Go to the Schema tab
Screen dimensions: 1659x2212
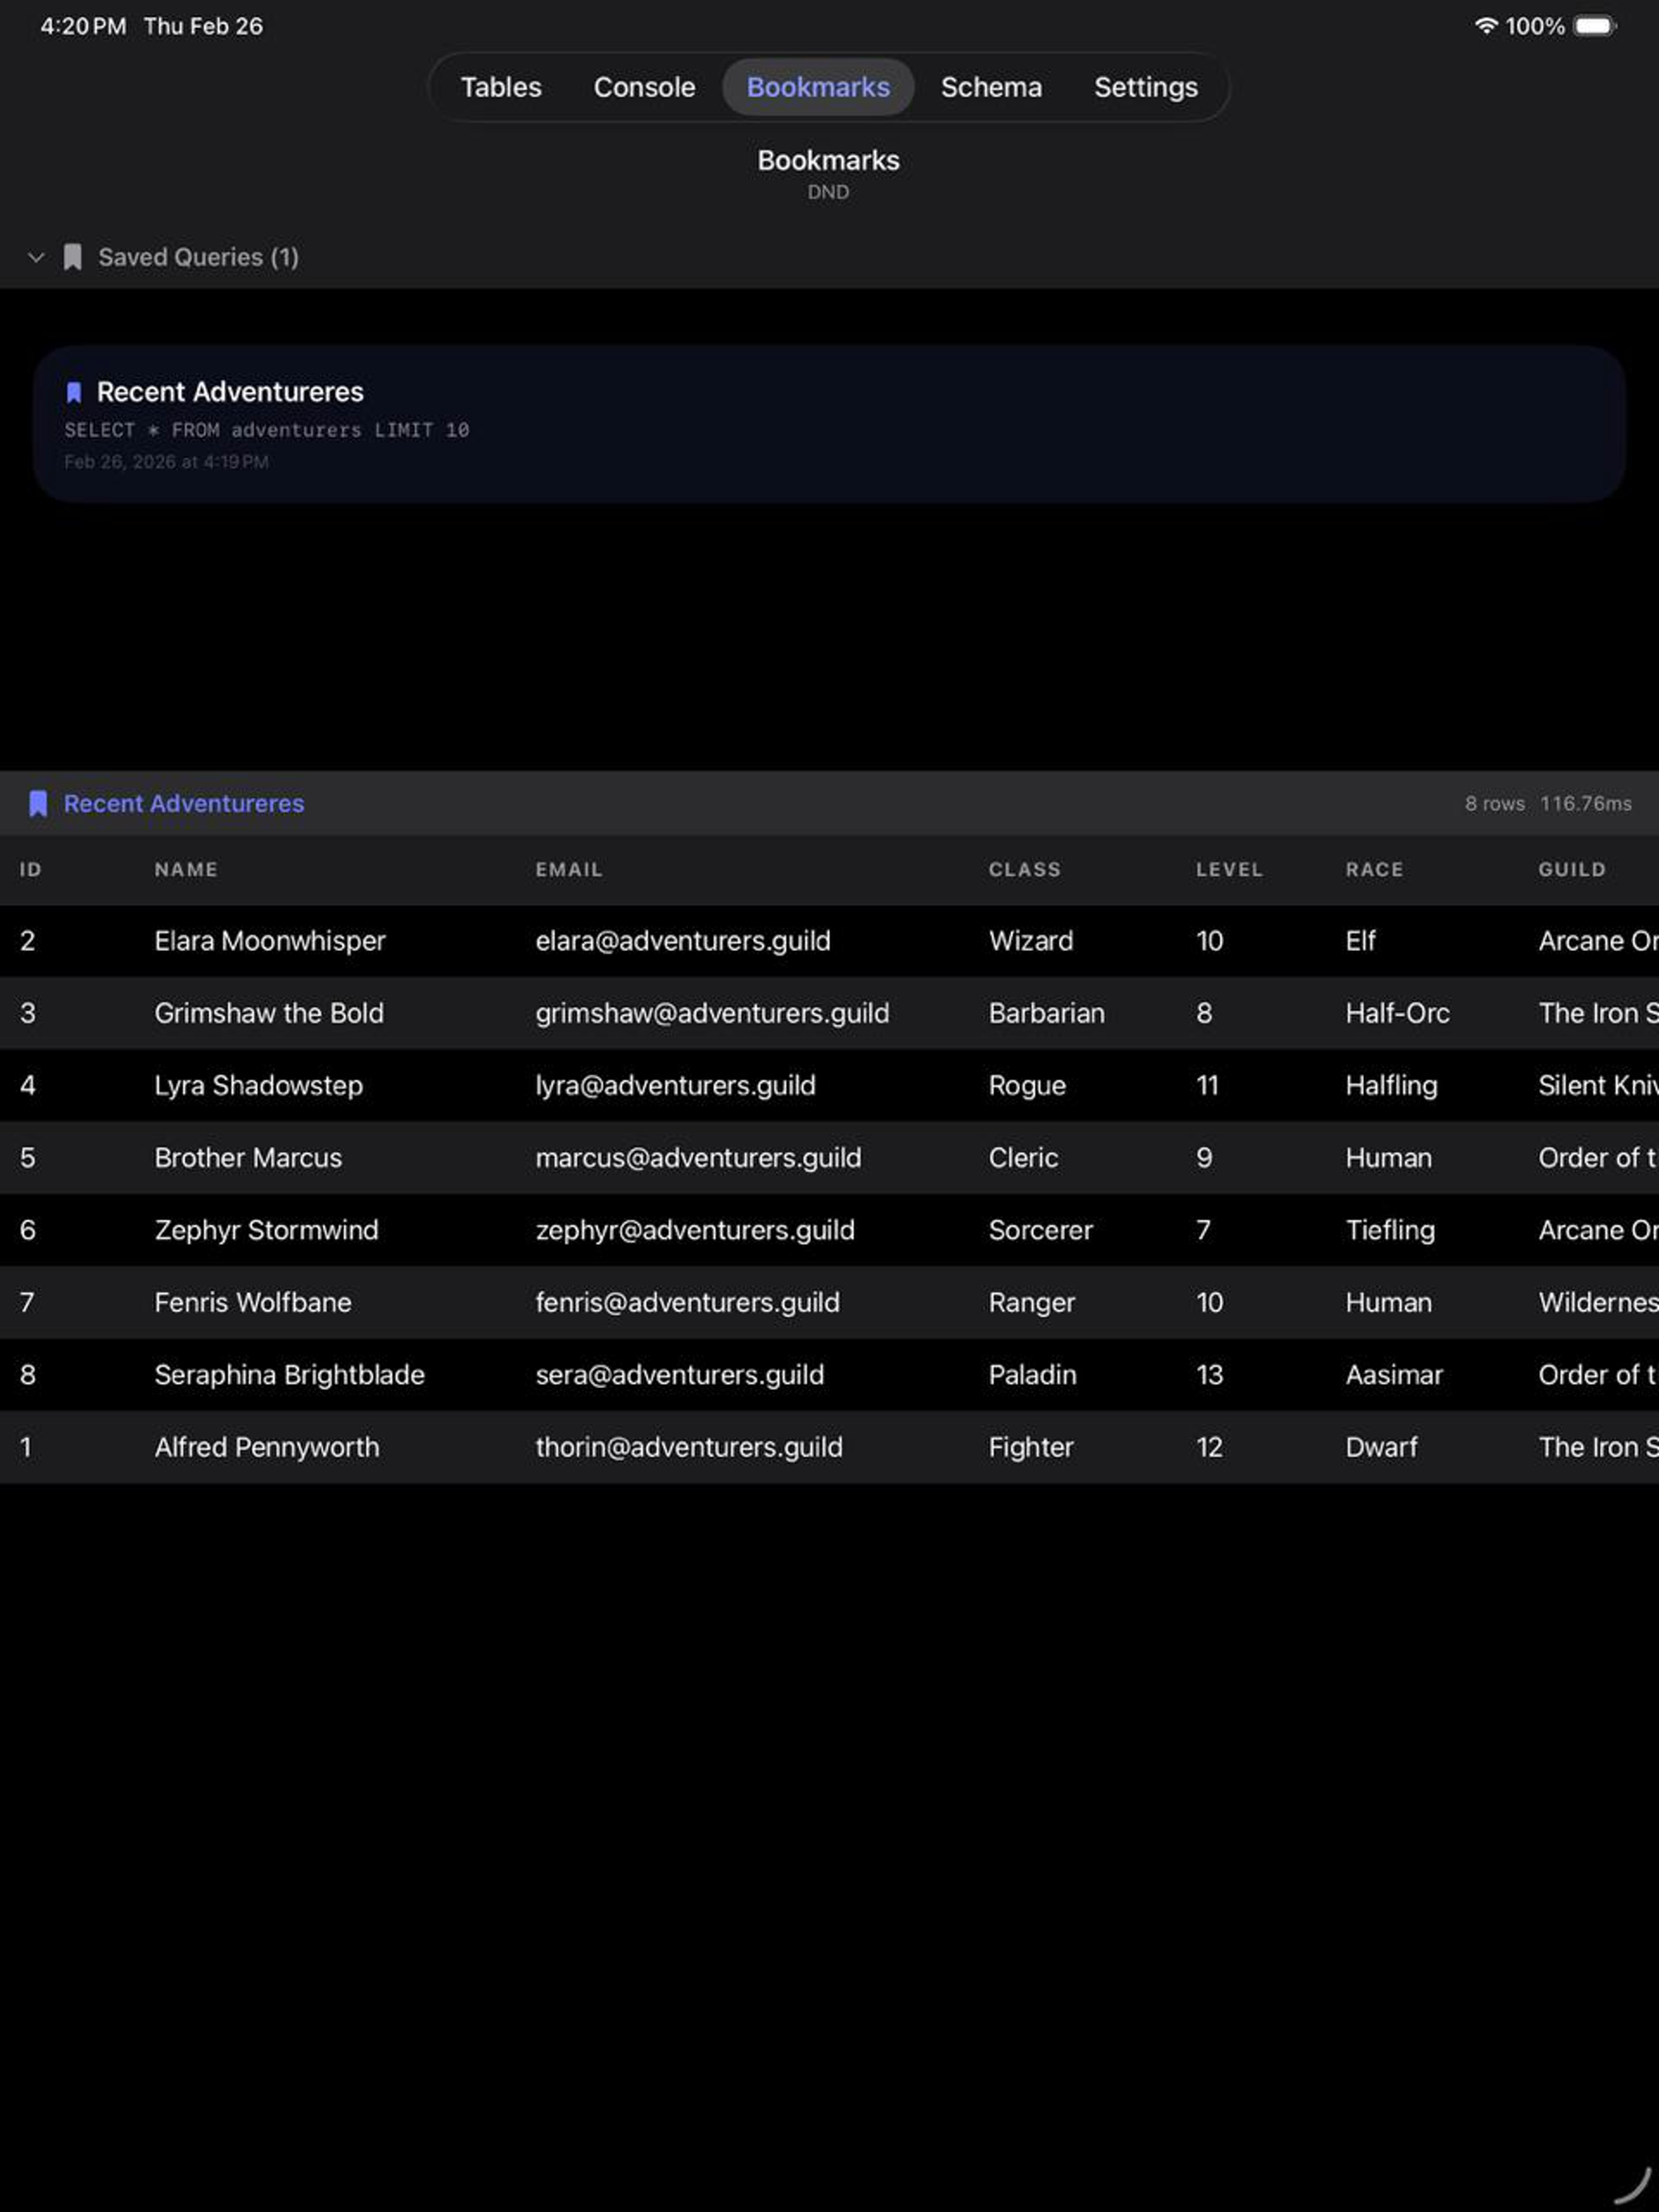[x=991, y=87]
